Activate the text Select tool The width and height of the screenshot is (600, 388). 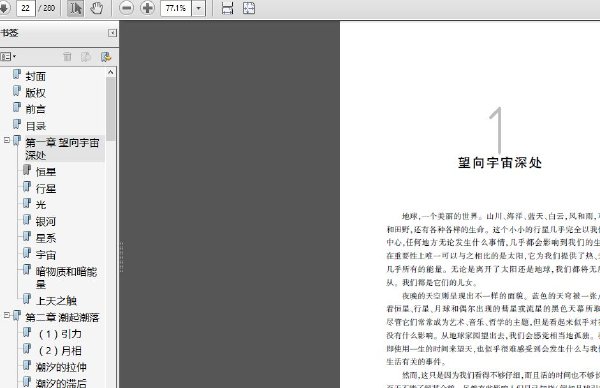pos(75,8)
